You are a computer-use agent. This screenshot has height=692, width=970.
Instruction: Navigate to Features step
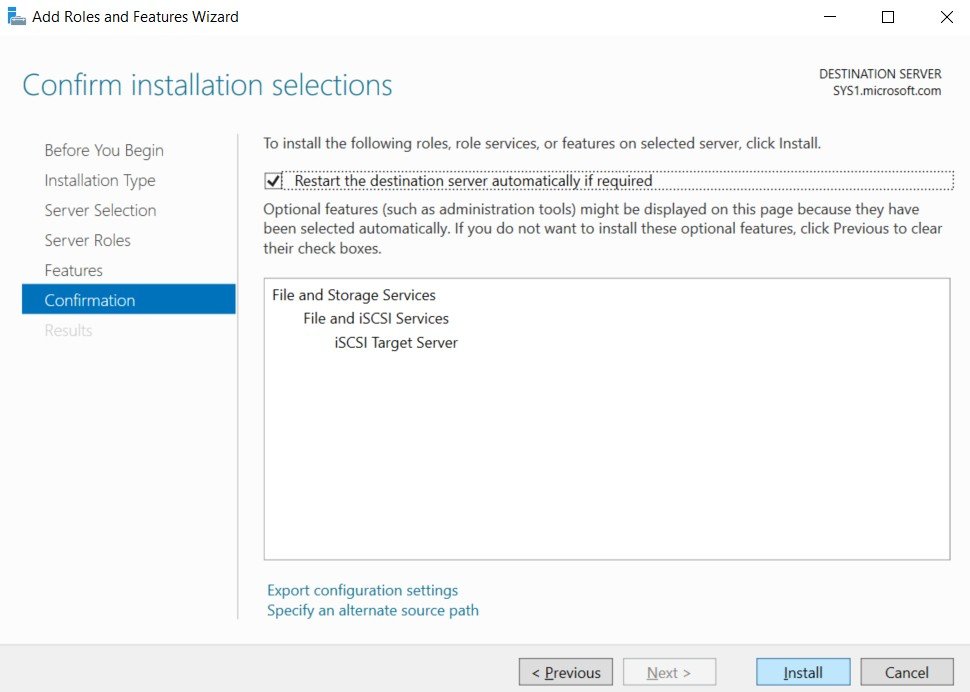[x=74, y=270]
